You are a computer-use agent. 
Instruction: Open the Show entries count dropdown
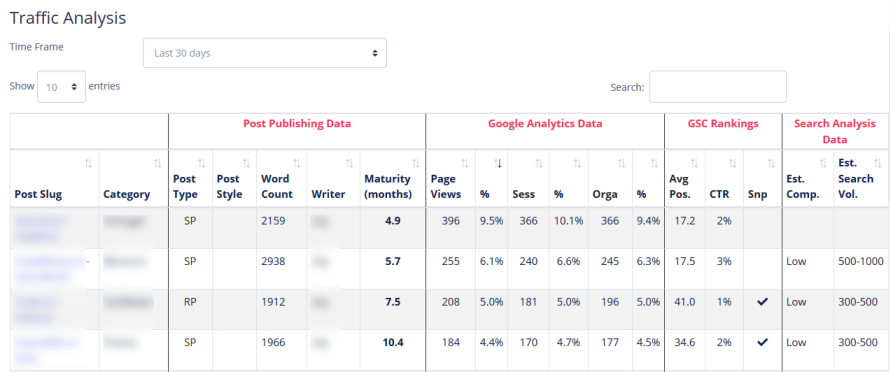pyautogui.click(x=61, y=87)
